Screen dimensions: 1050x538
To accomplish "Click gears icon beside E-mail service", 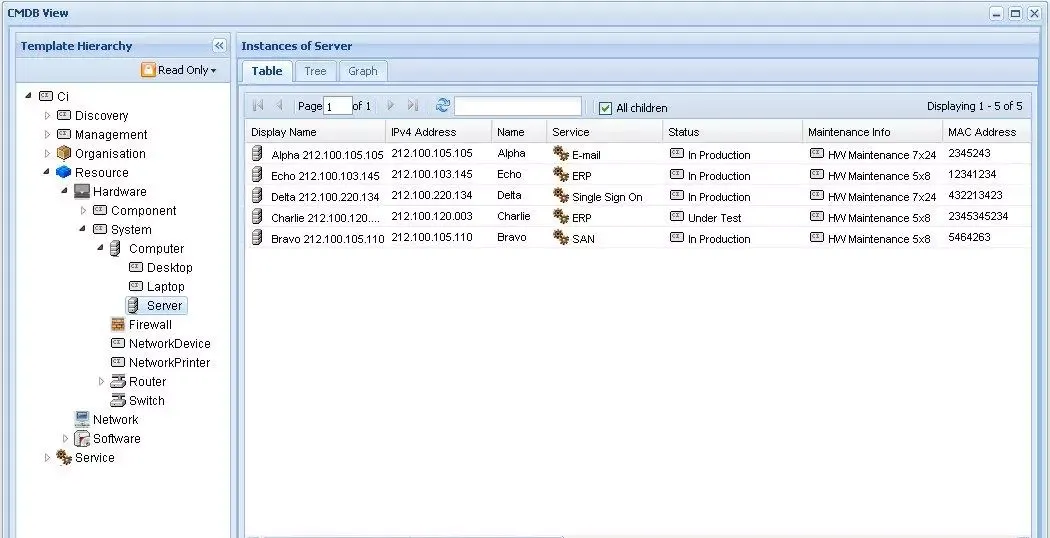I will (560, 153).
